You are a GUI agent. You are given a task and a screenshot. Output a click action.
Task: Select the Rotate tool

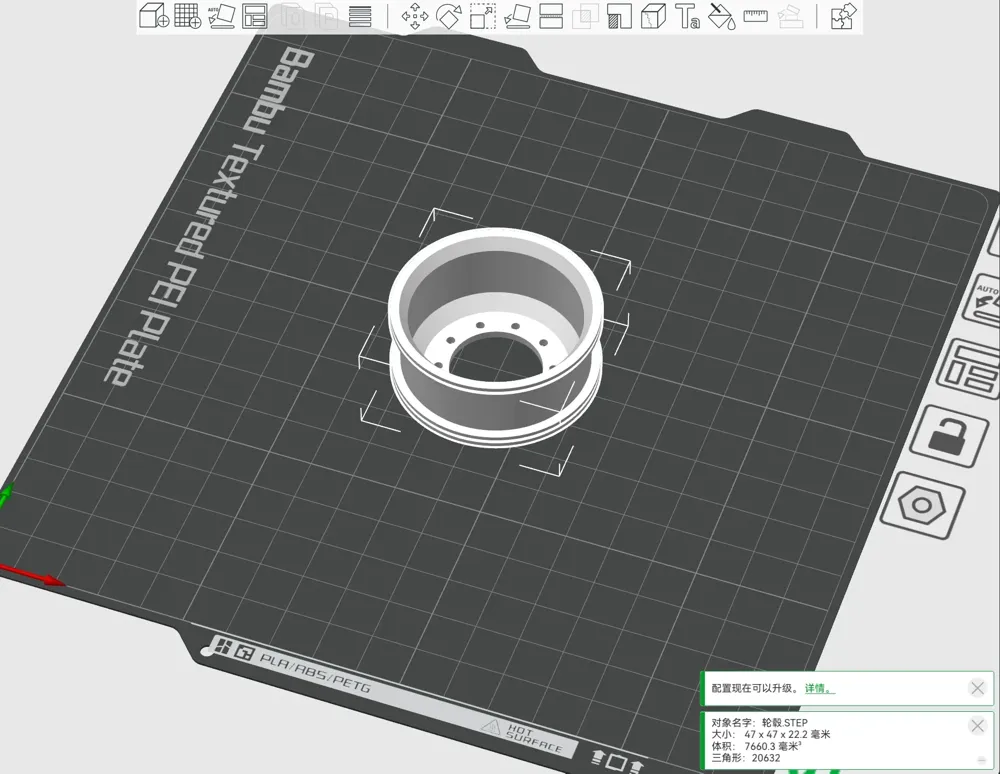(x=448, y=16)
